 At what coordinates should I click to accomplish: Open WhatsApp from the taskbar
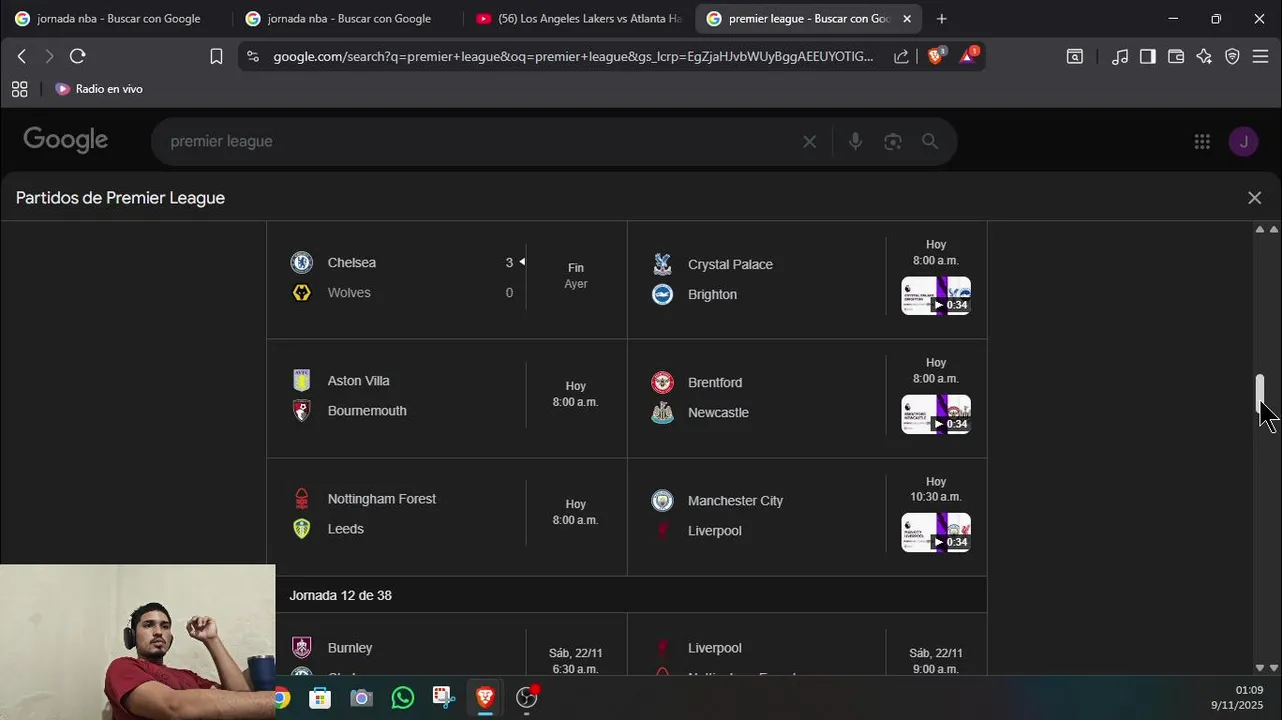click(x=403, y=698)
